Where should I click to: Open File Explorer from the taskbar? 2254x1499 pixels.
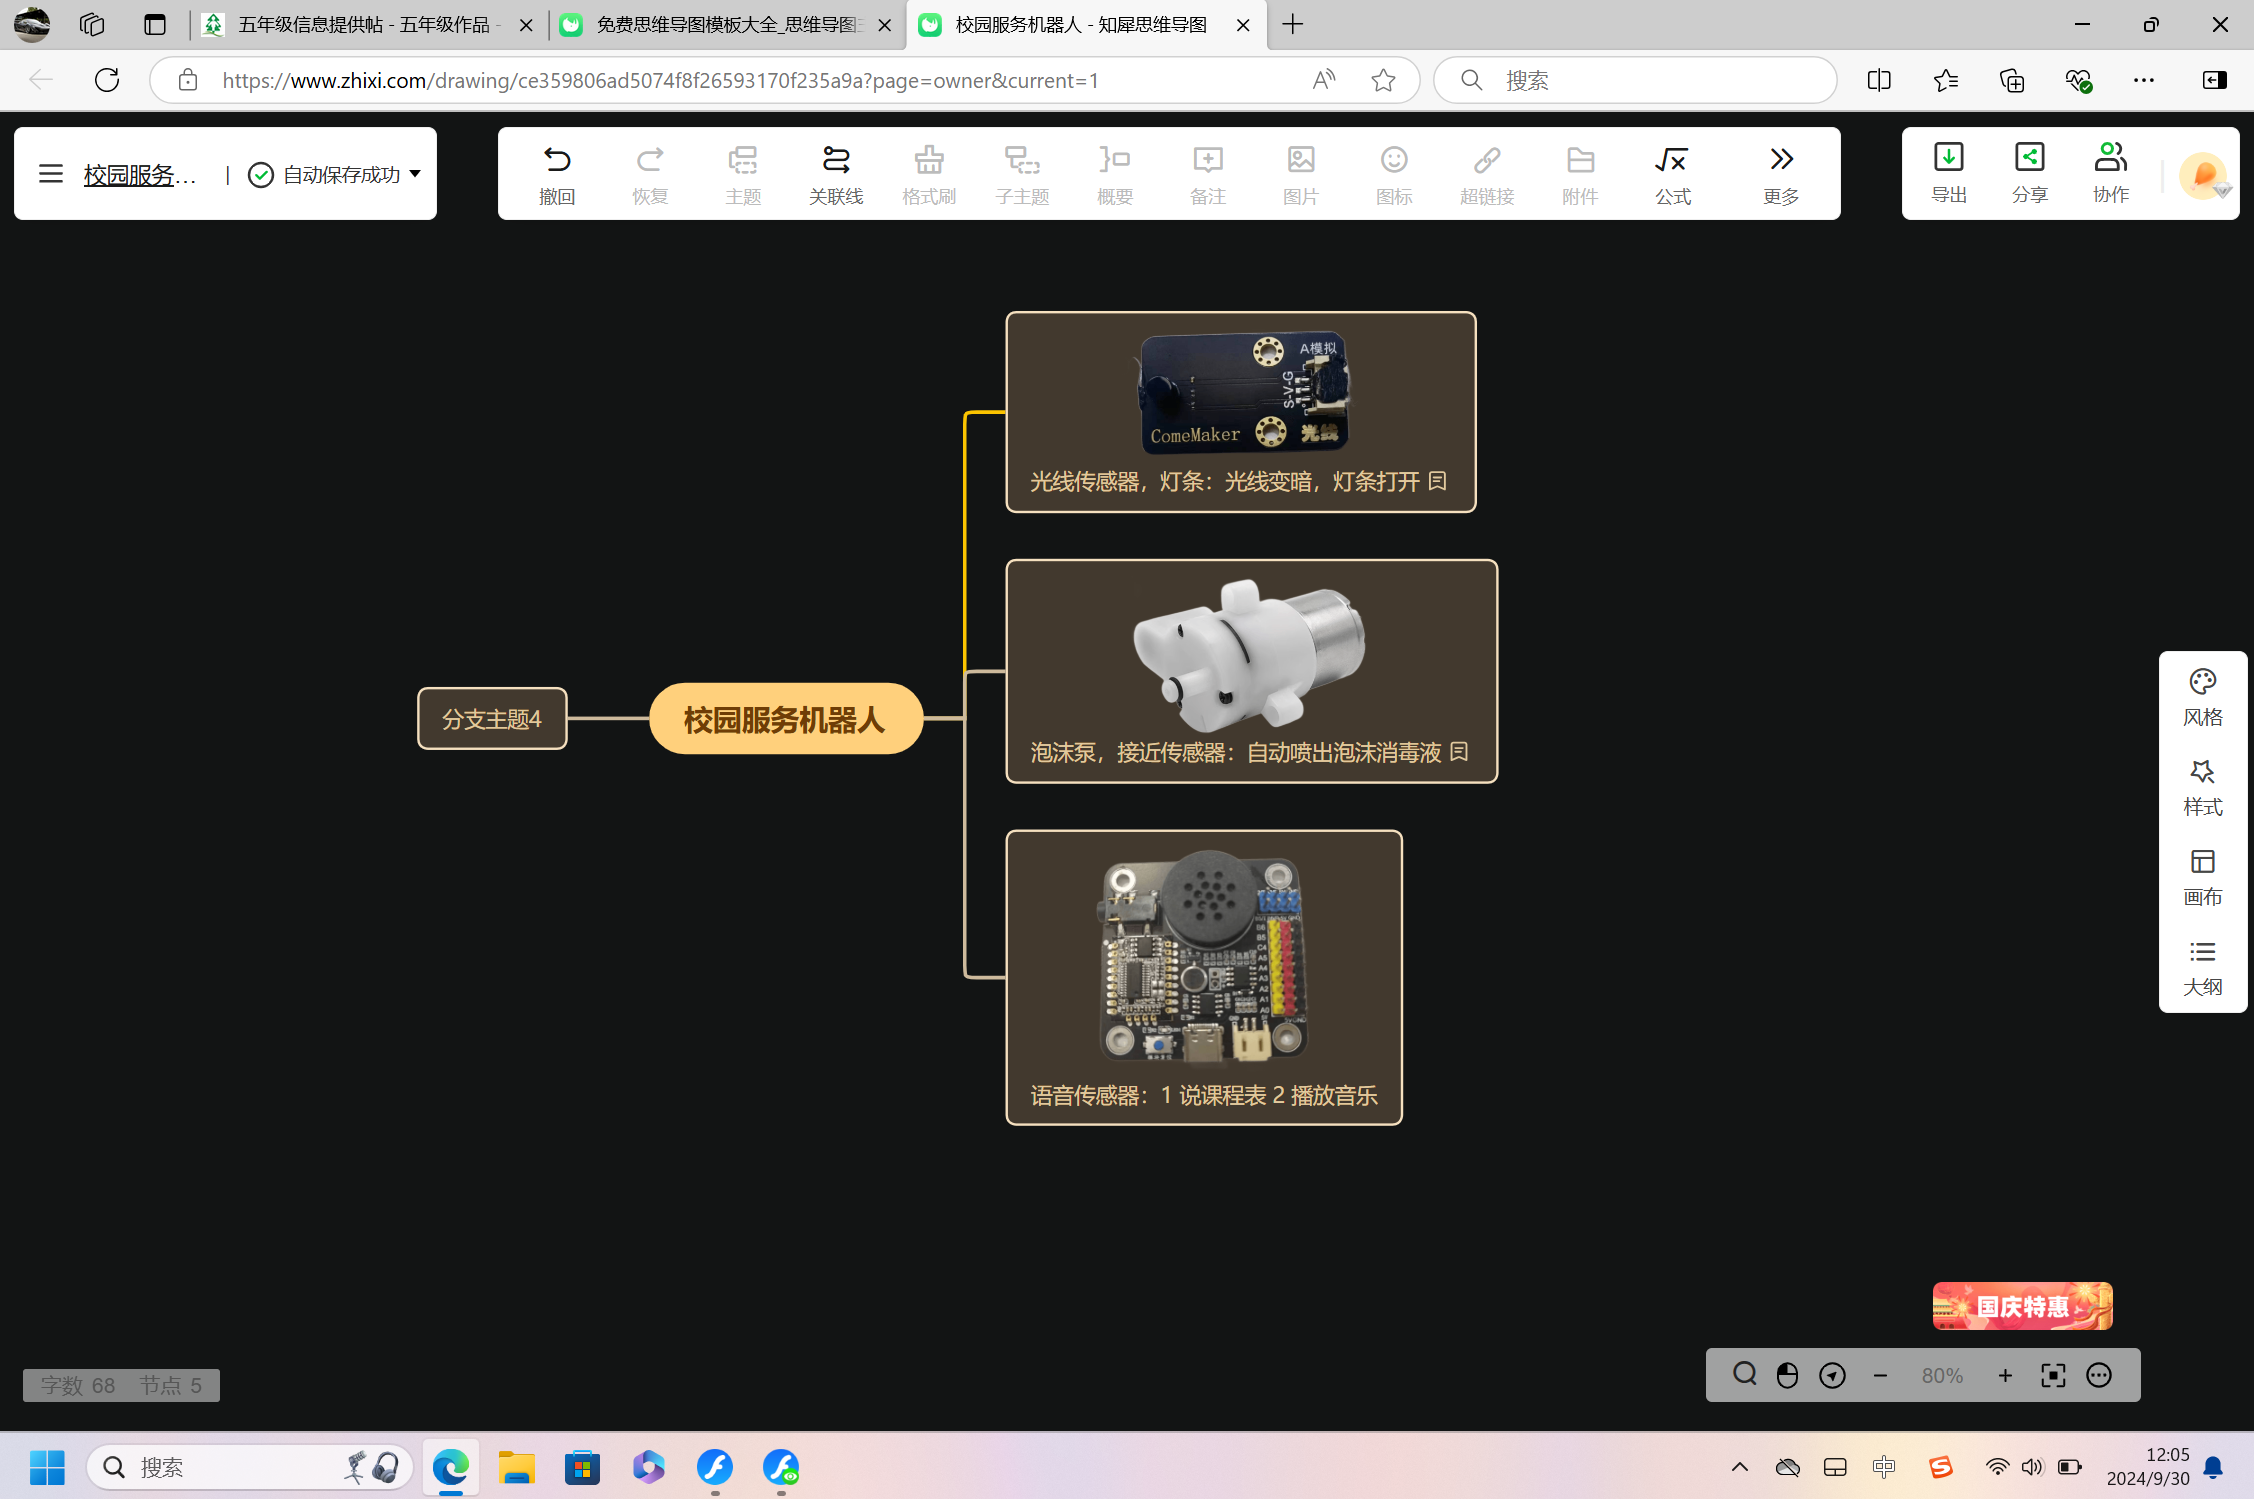[x=517, y=1468]
